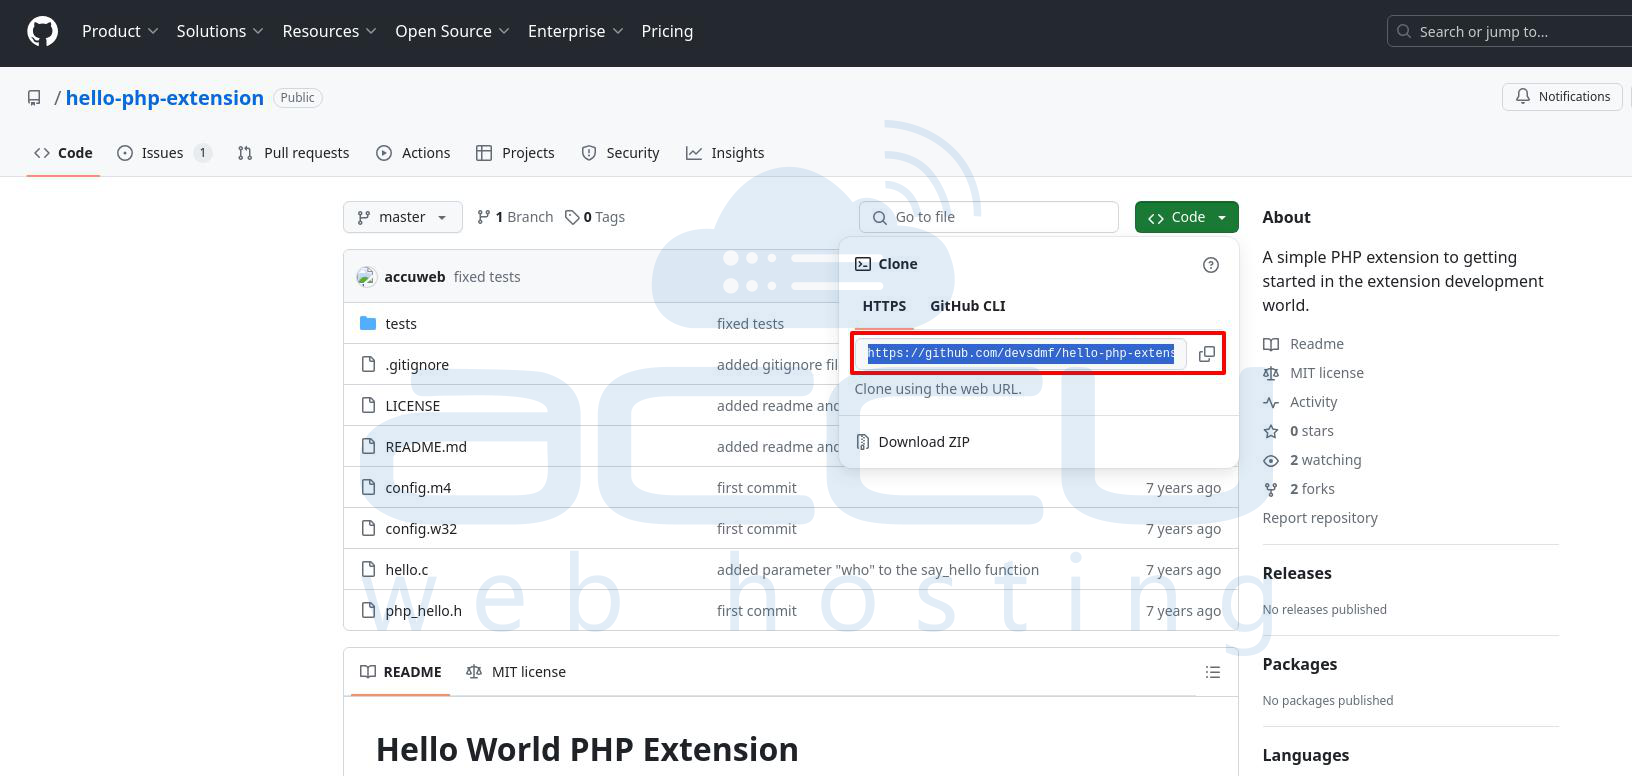Click the README.md file icon
1632x776 pixels.
pos(368,446)
